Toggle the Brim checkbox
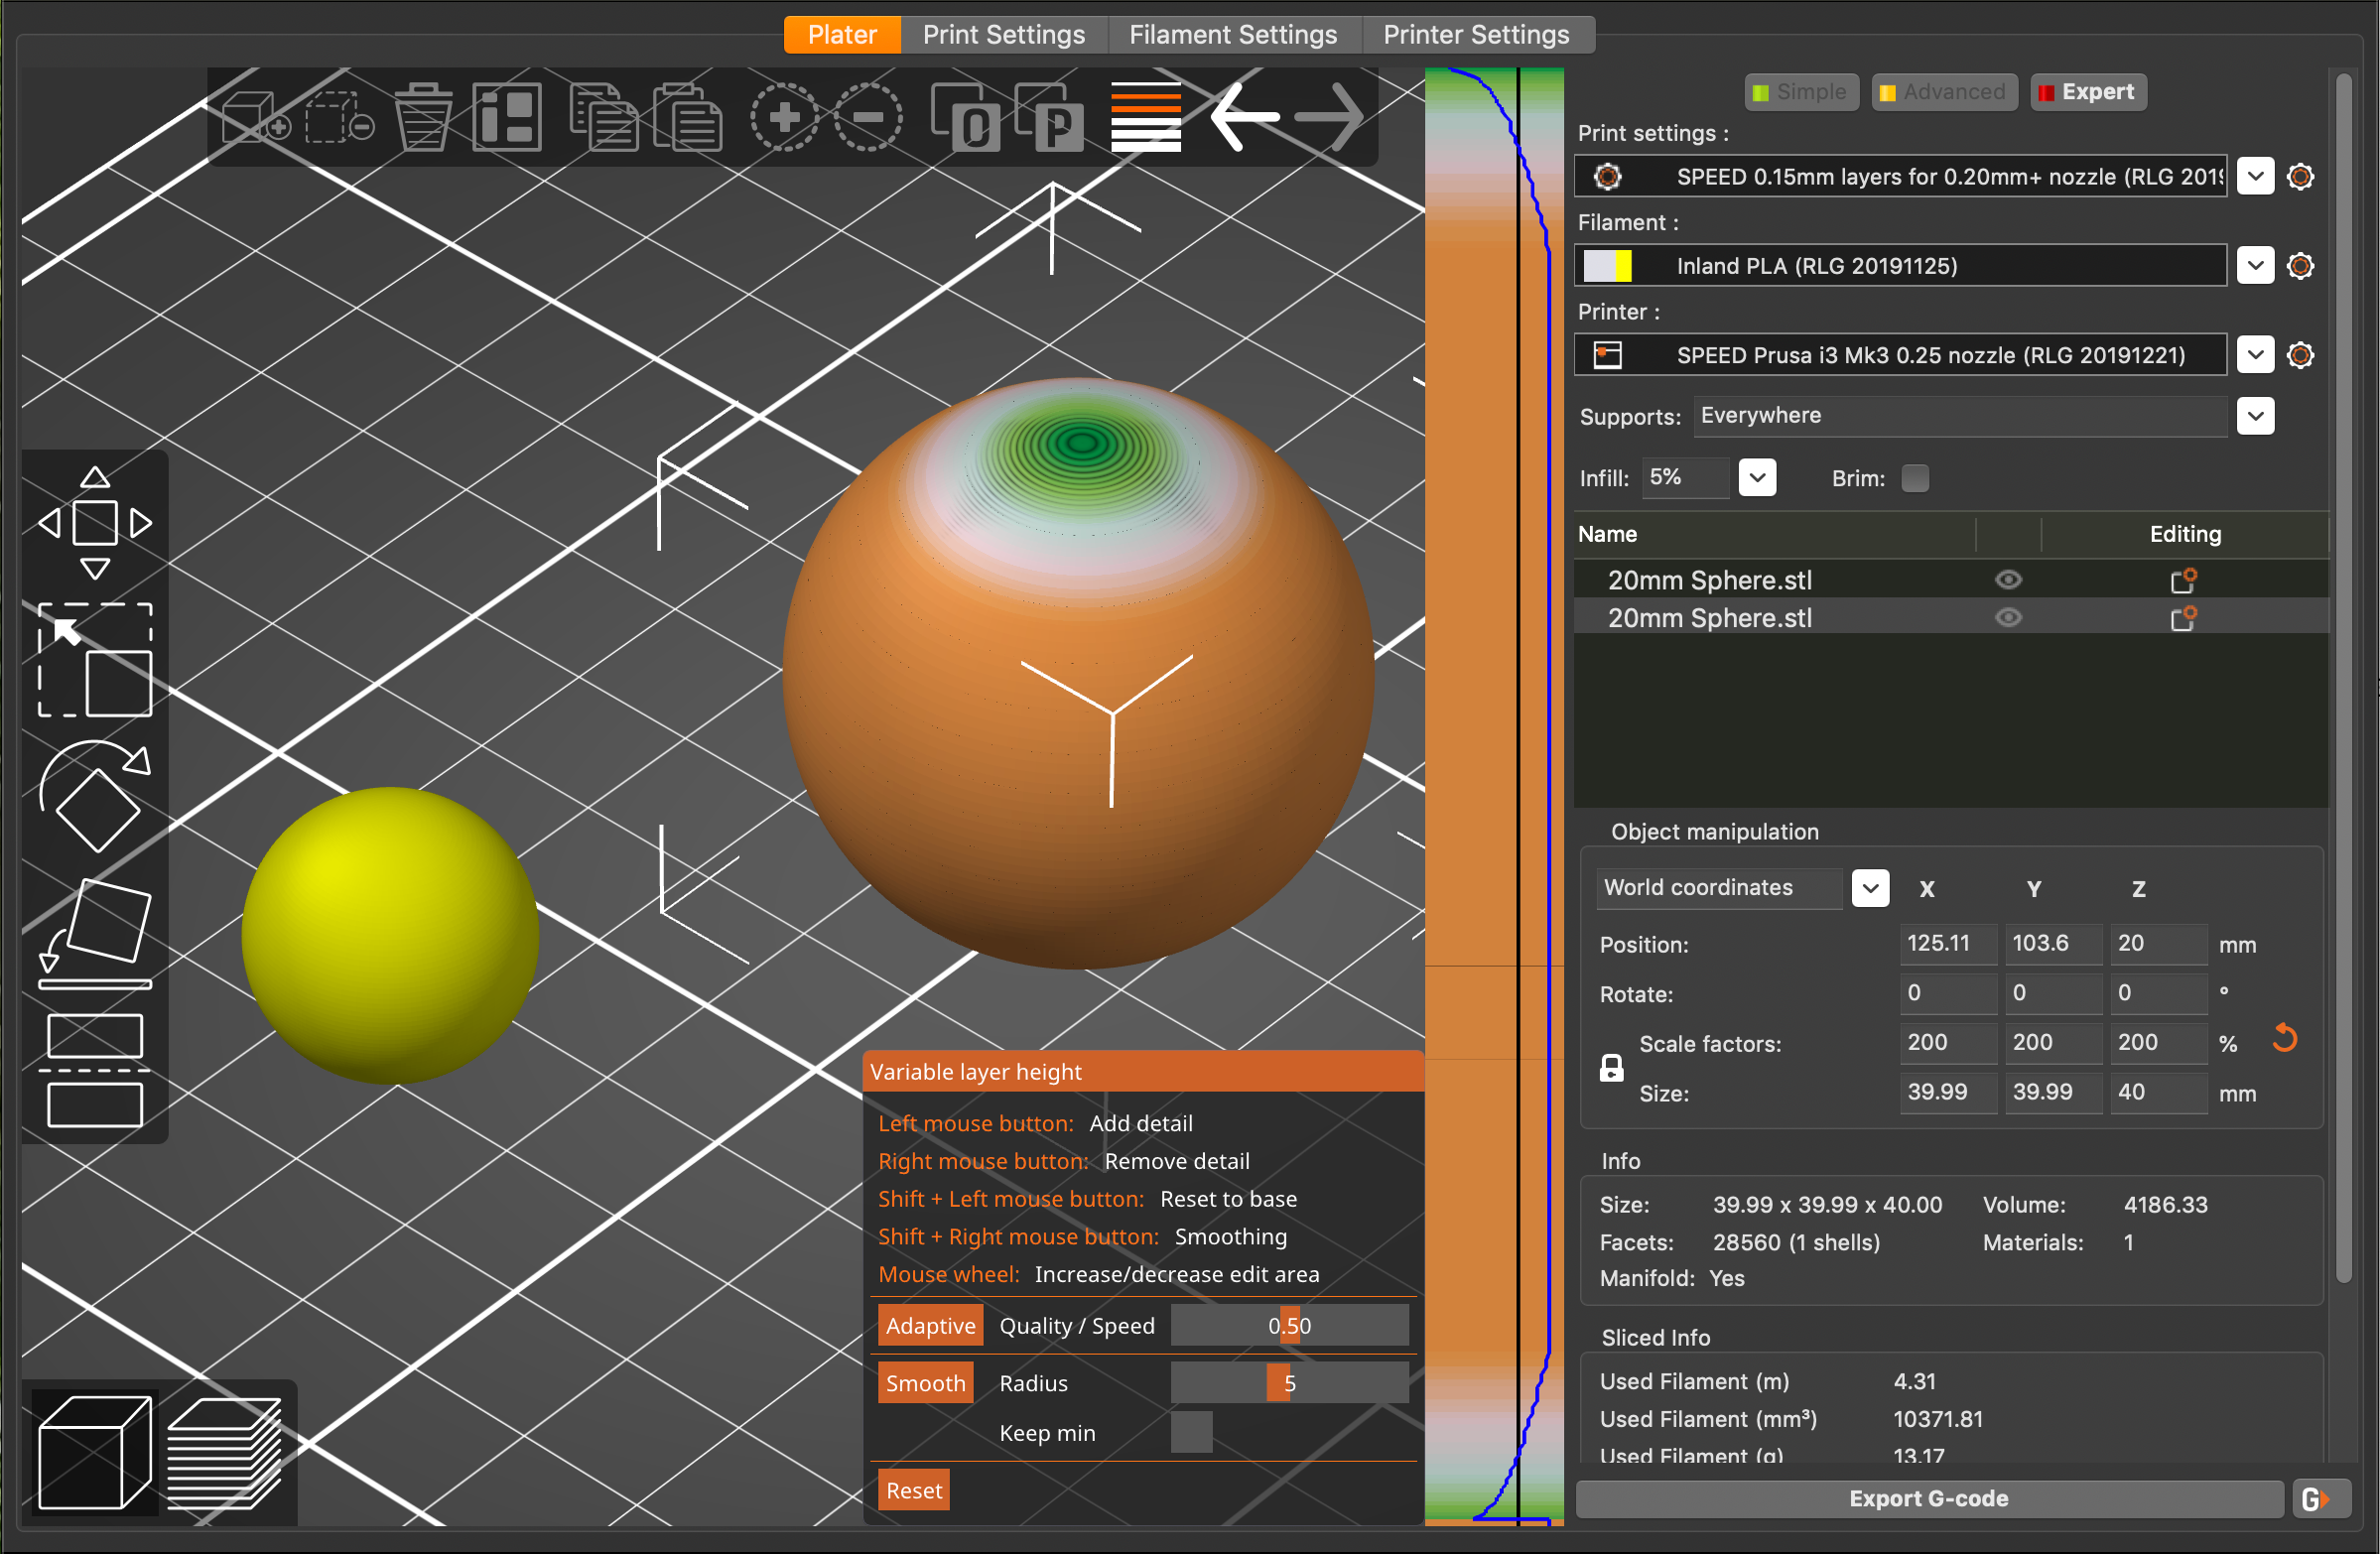 click(1914, 478)
